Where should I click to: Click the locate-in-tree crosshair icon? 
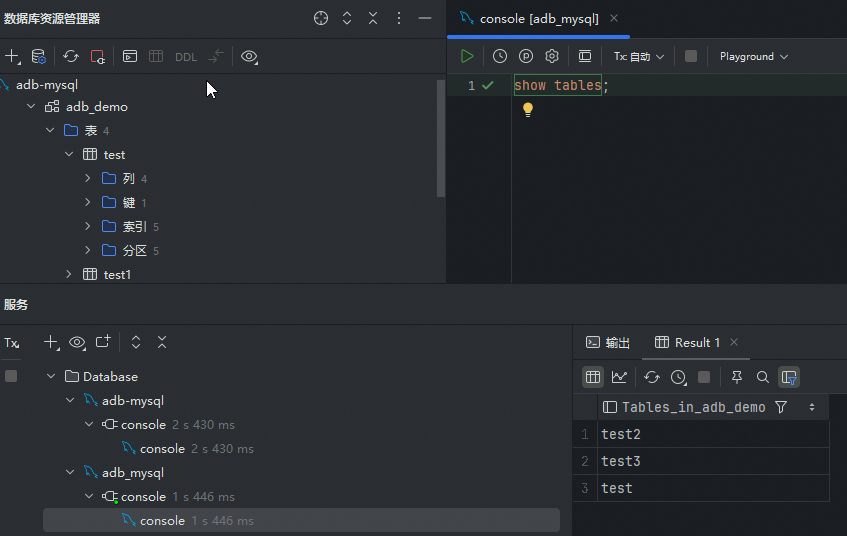click(x=321, y=18)
